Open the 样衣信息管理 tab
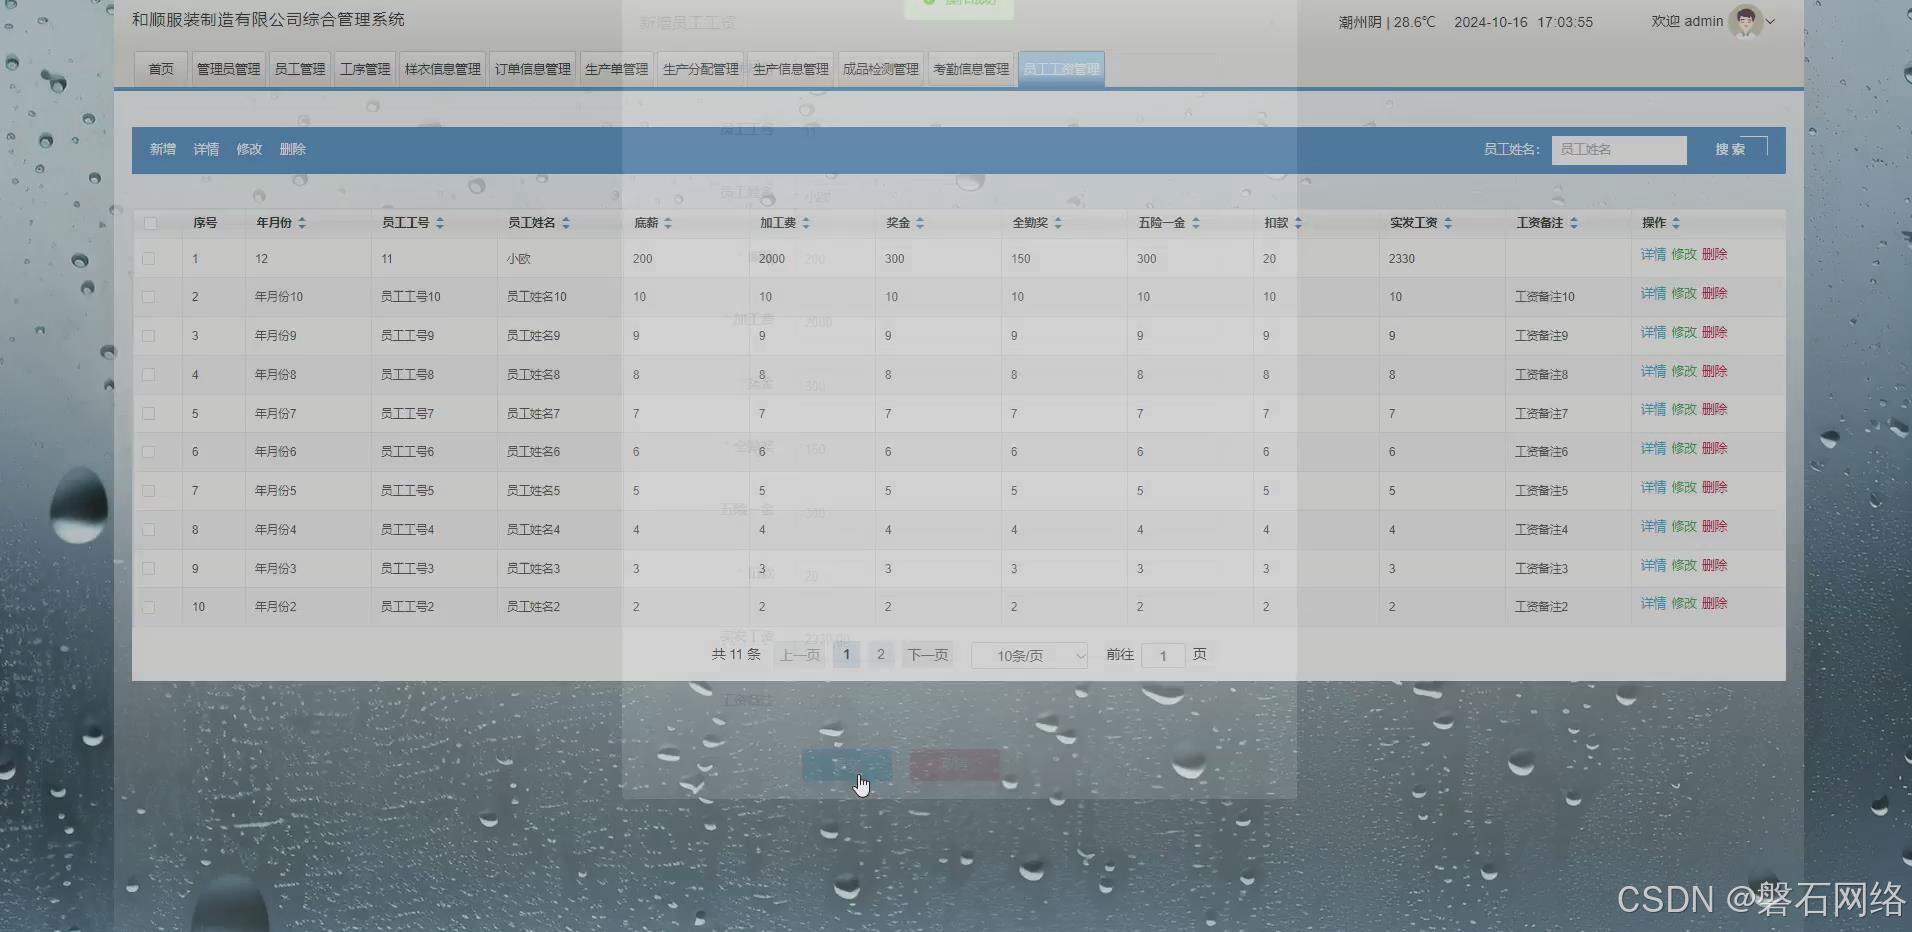The height and width of the screenshot is (932, 1912). [x=443, y=69]
